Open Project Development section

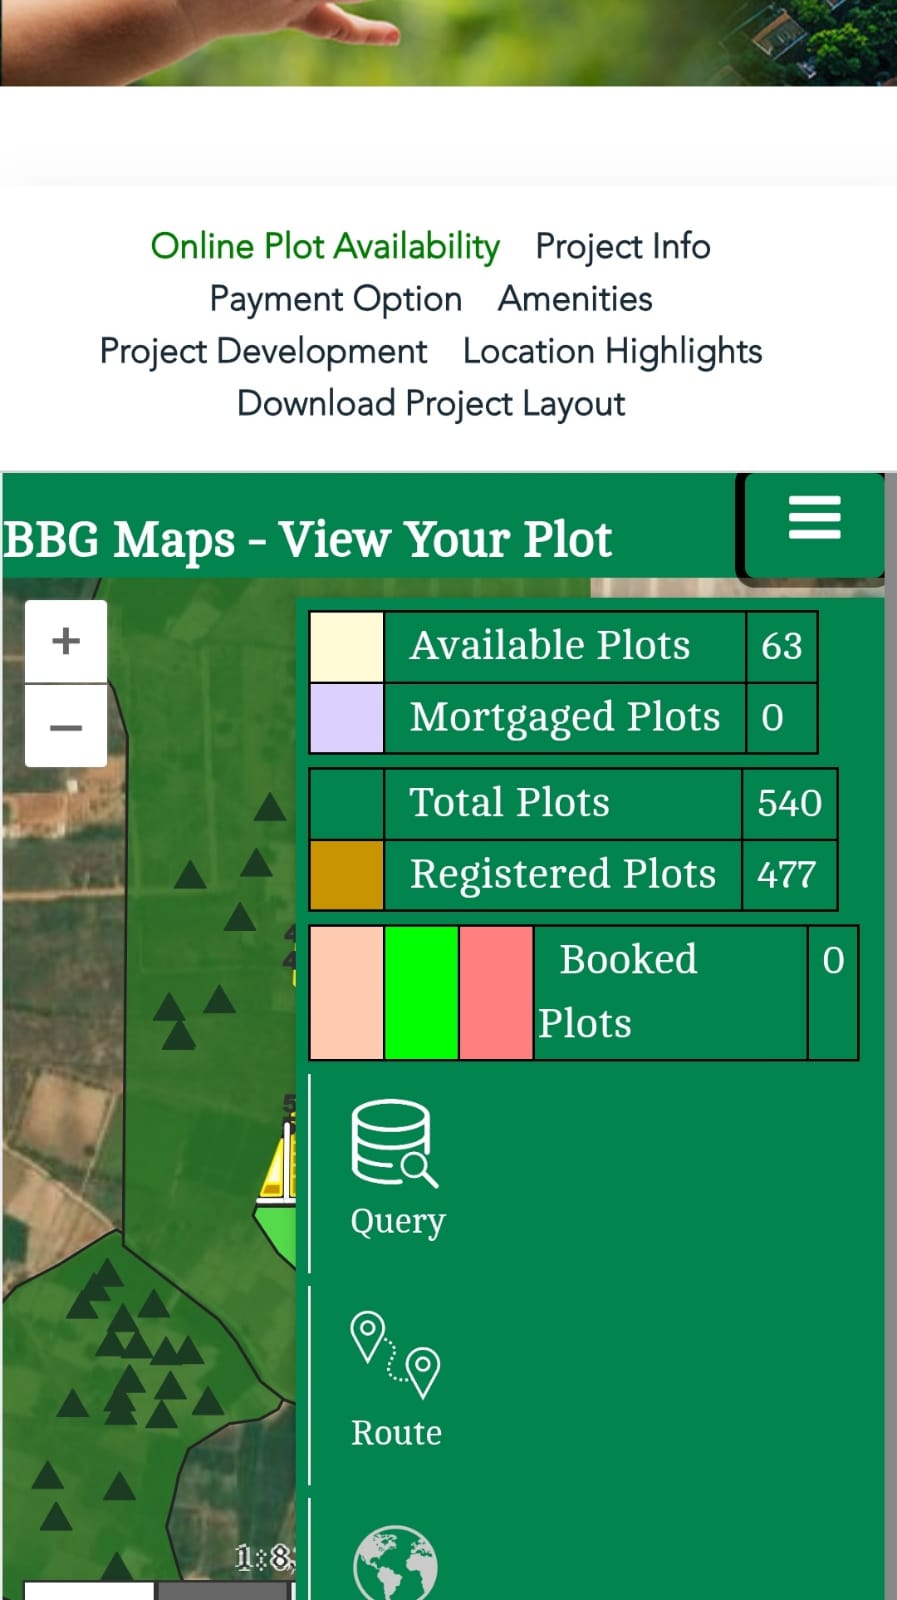click(263, 351)
